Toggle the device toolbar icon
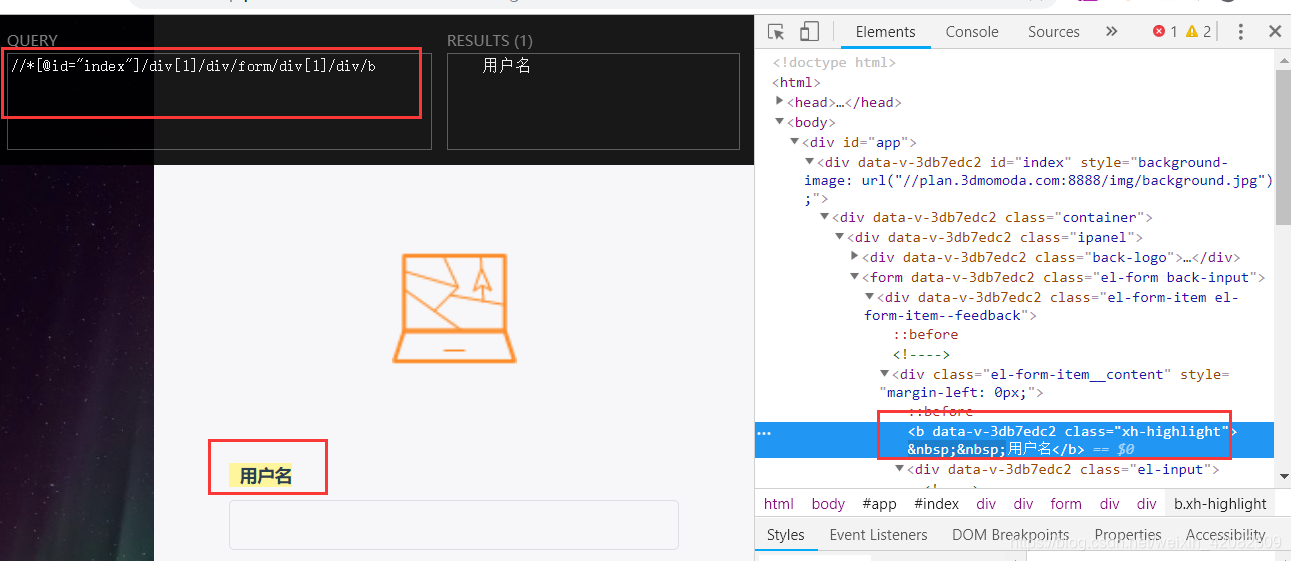Image resolution: width=1291 pixels, height=561 pixels. click(809, 32)
